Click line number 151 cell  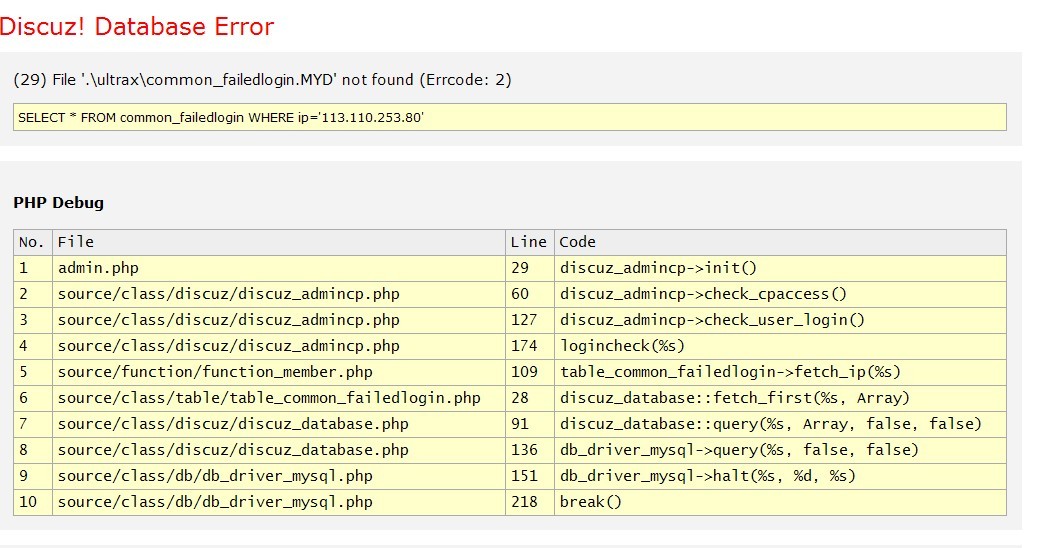(x=530, y=477)
